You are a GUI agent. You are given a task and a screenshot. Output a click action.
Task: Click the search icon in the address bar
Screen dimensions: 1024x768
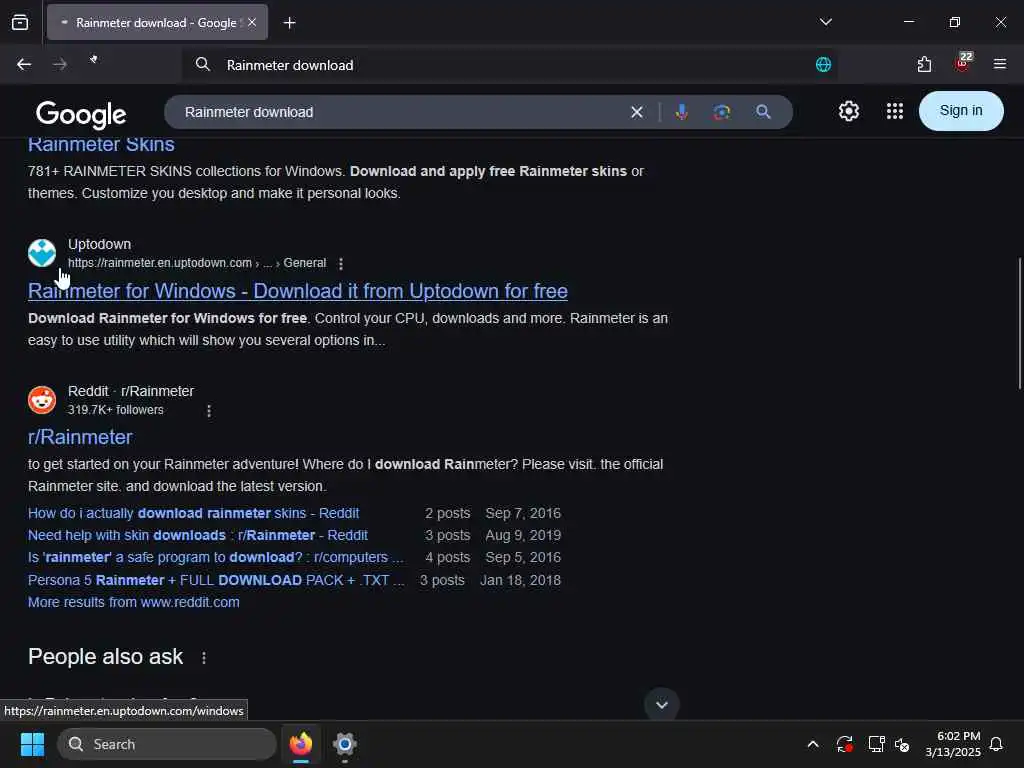(x=203, y=64)
